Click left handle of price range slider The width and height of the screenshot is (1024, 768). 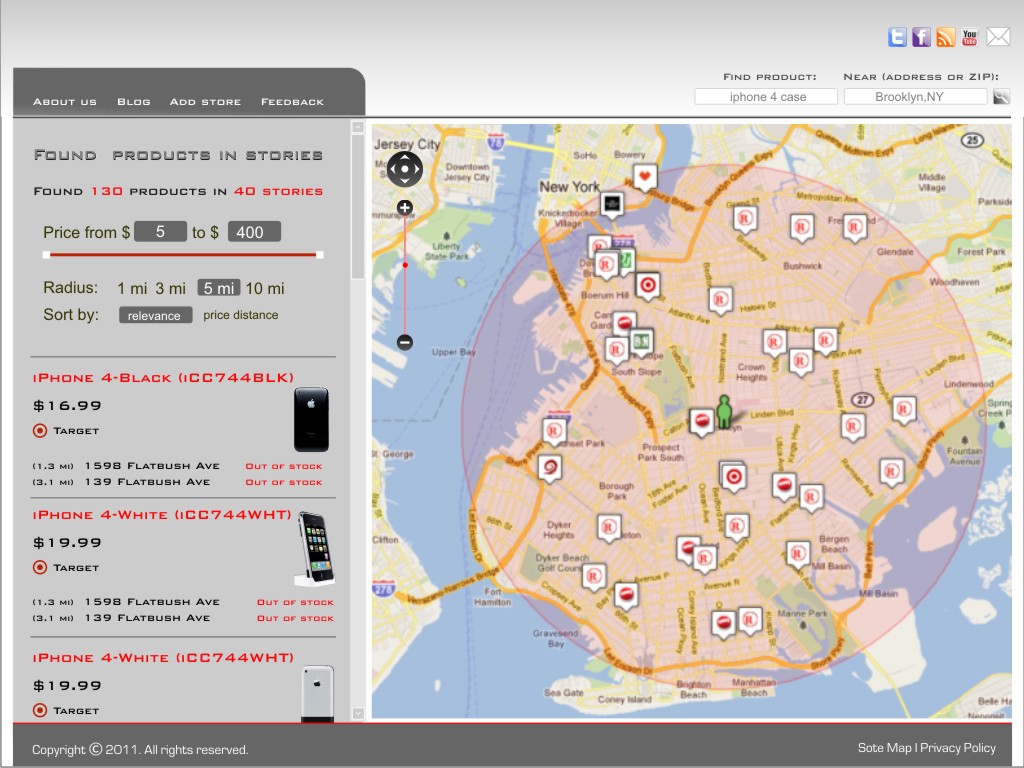[x=46, y=255]
